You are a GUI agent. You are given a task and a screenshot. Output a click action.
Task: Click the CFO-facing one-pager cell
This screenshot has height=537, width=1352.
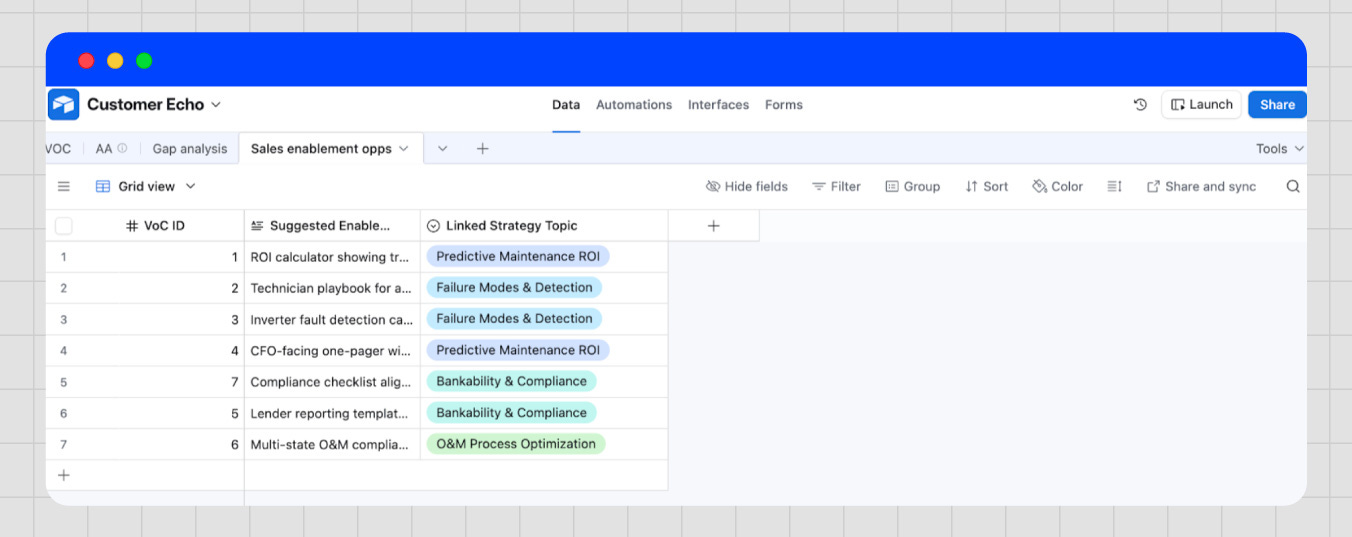point(332,351)
